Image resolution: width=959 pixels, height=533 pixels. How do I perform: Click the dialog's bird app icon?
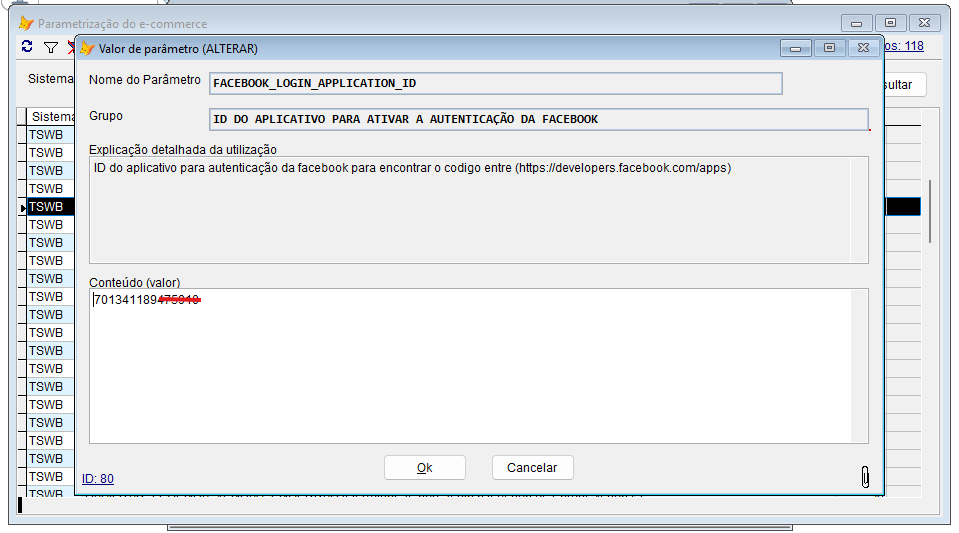click(x=87, y=48)
